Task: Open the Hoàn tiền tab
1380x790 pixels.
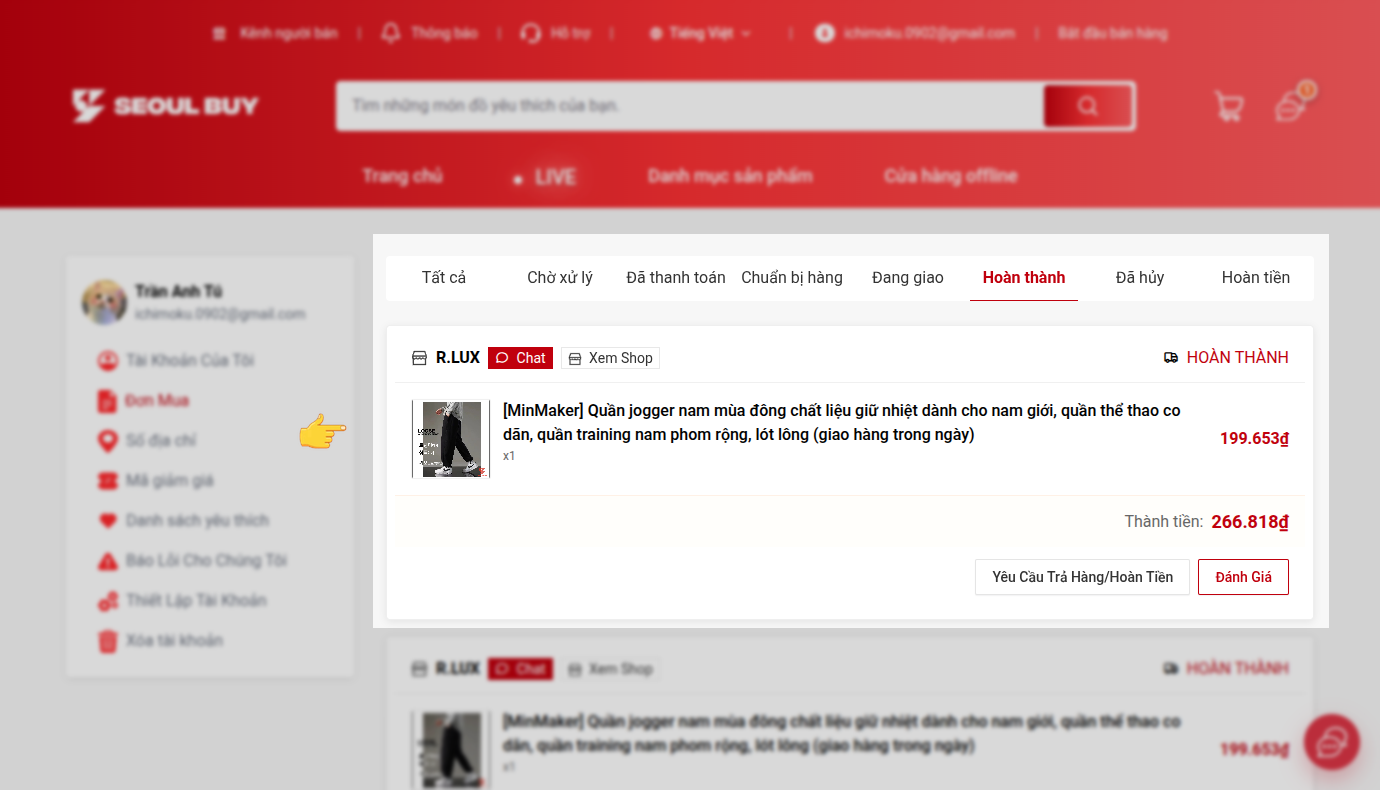Action: (x=1255, y=278)
